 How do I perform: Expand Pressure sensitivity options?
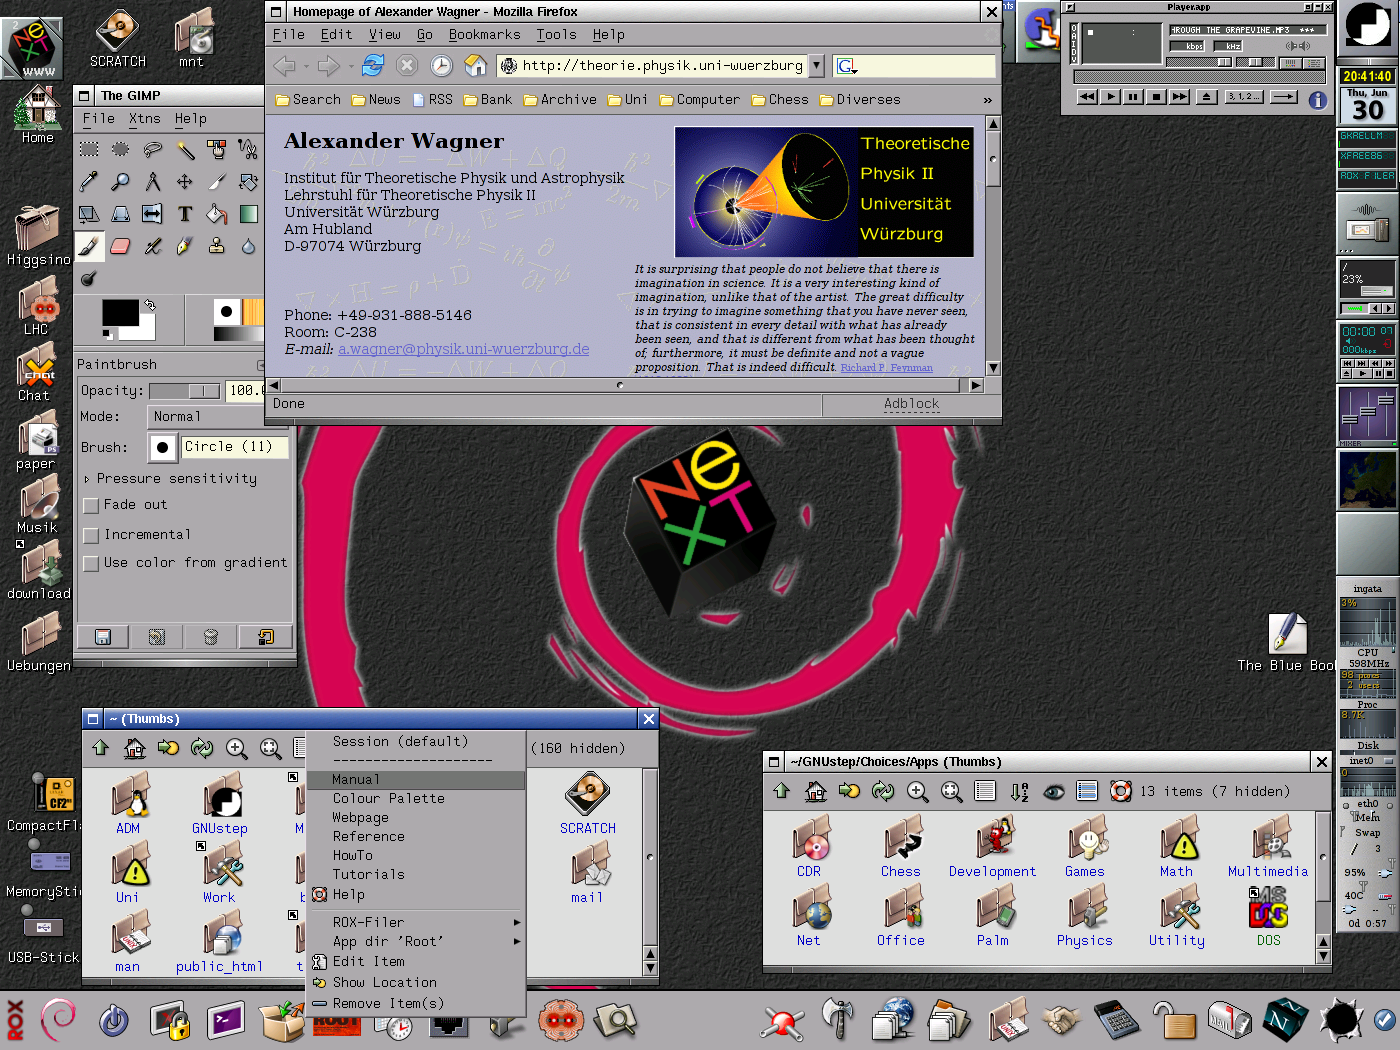coord(87,479)
